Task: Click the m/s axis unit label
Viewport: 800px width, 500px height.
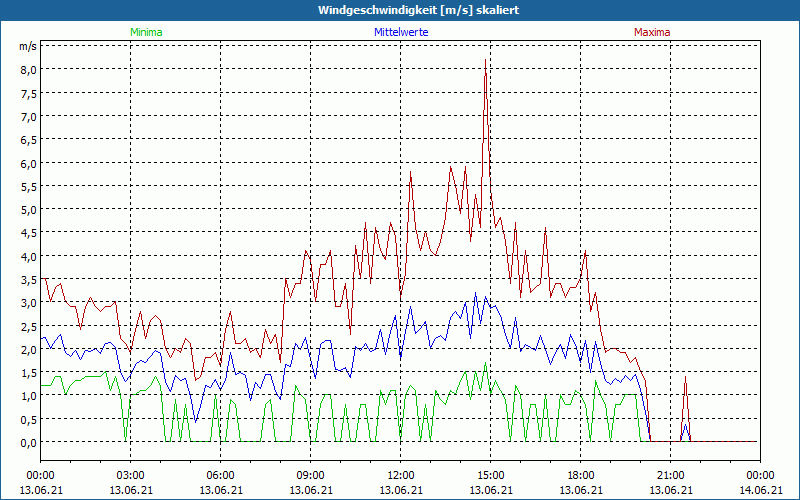Action: pyautogui.click(x=28, y=46)
